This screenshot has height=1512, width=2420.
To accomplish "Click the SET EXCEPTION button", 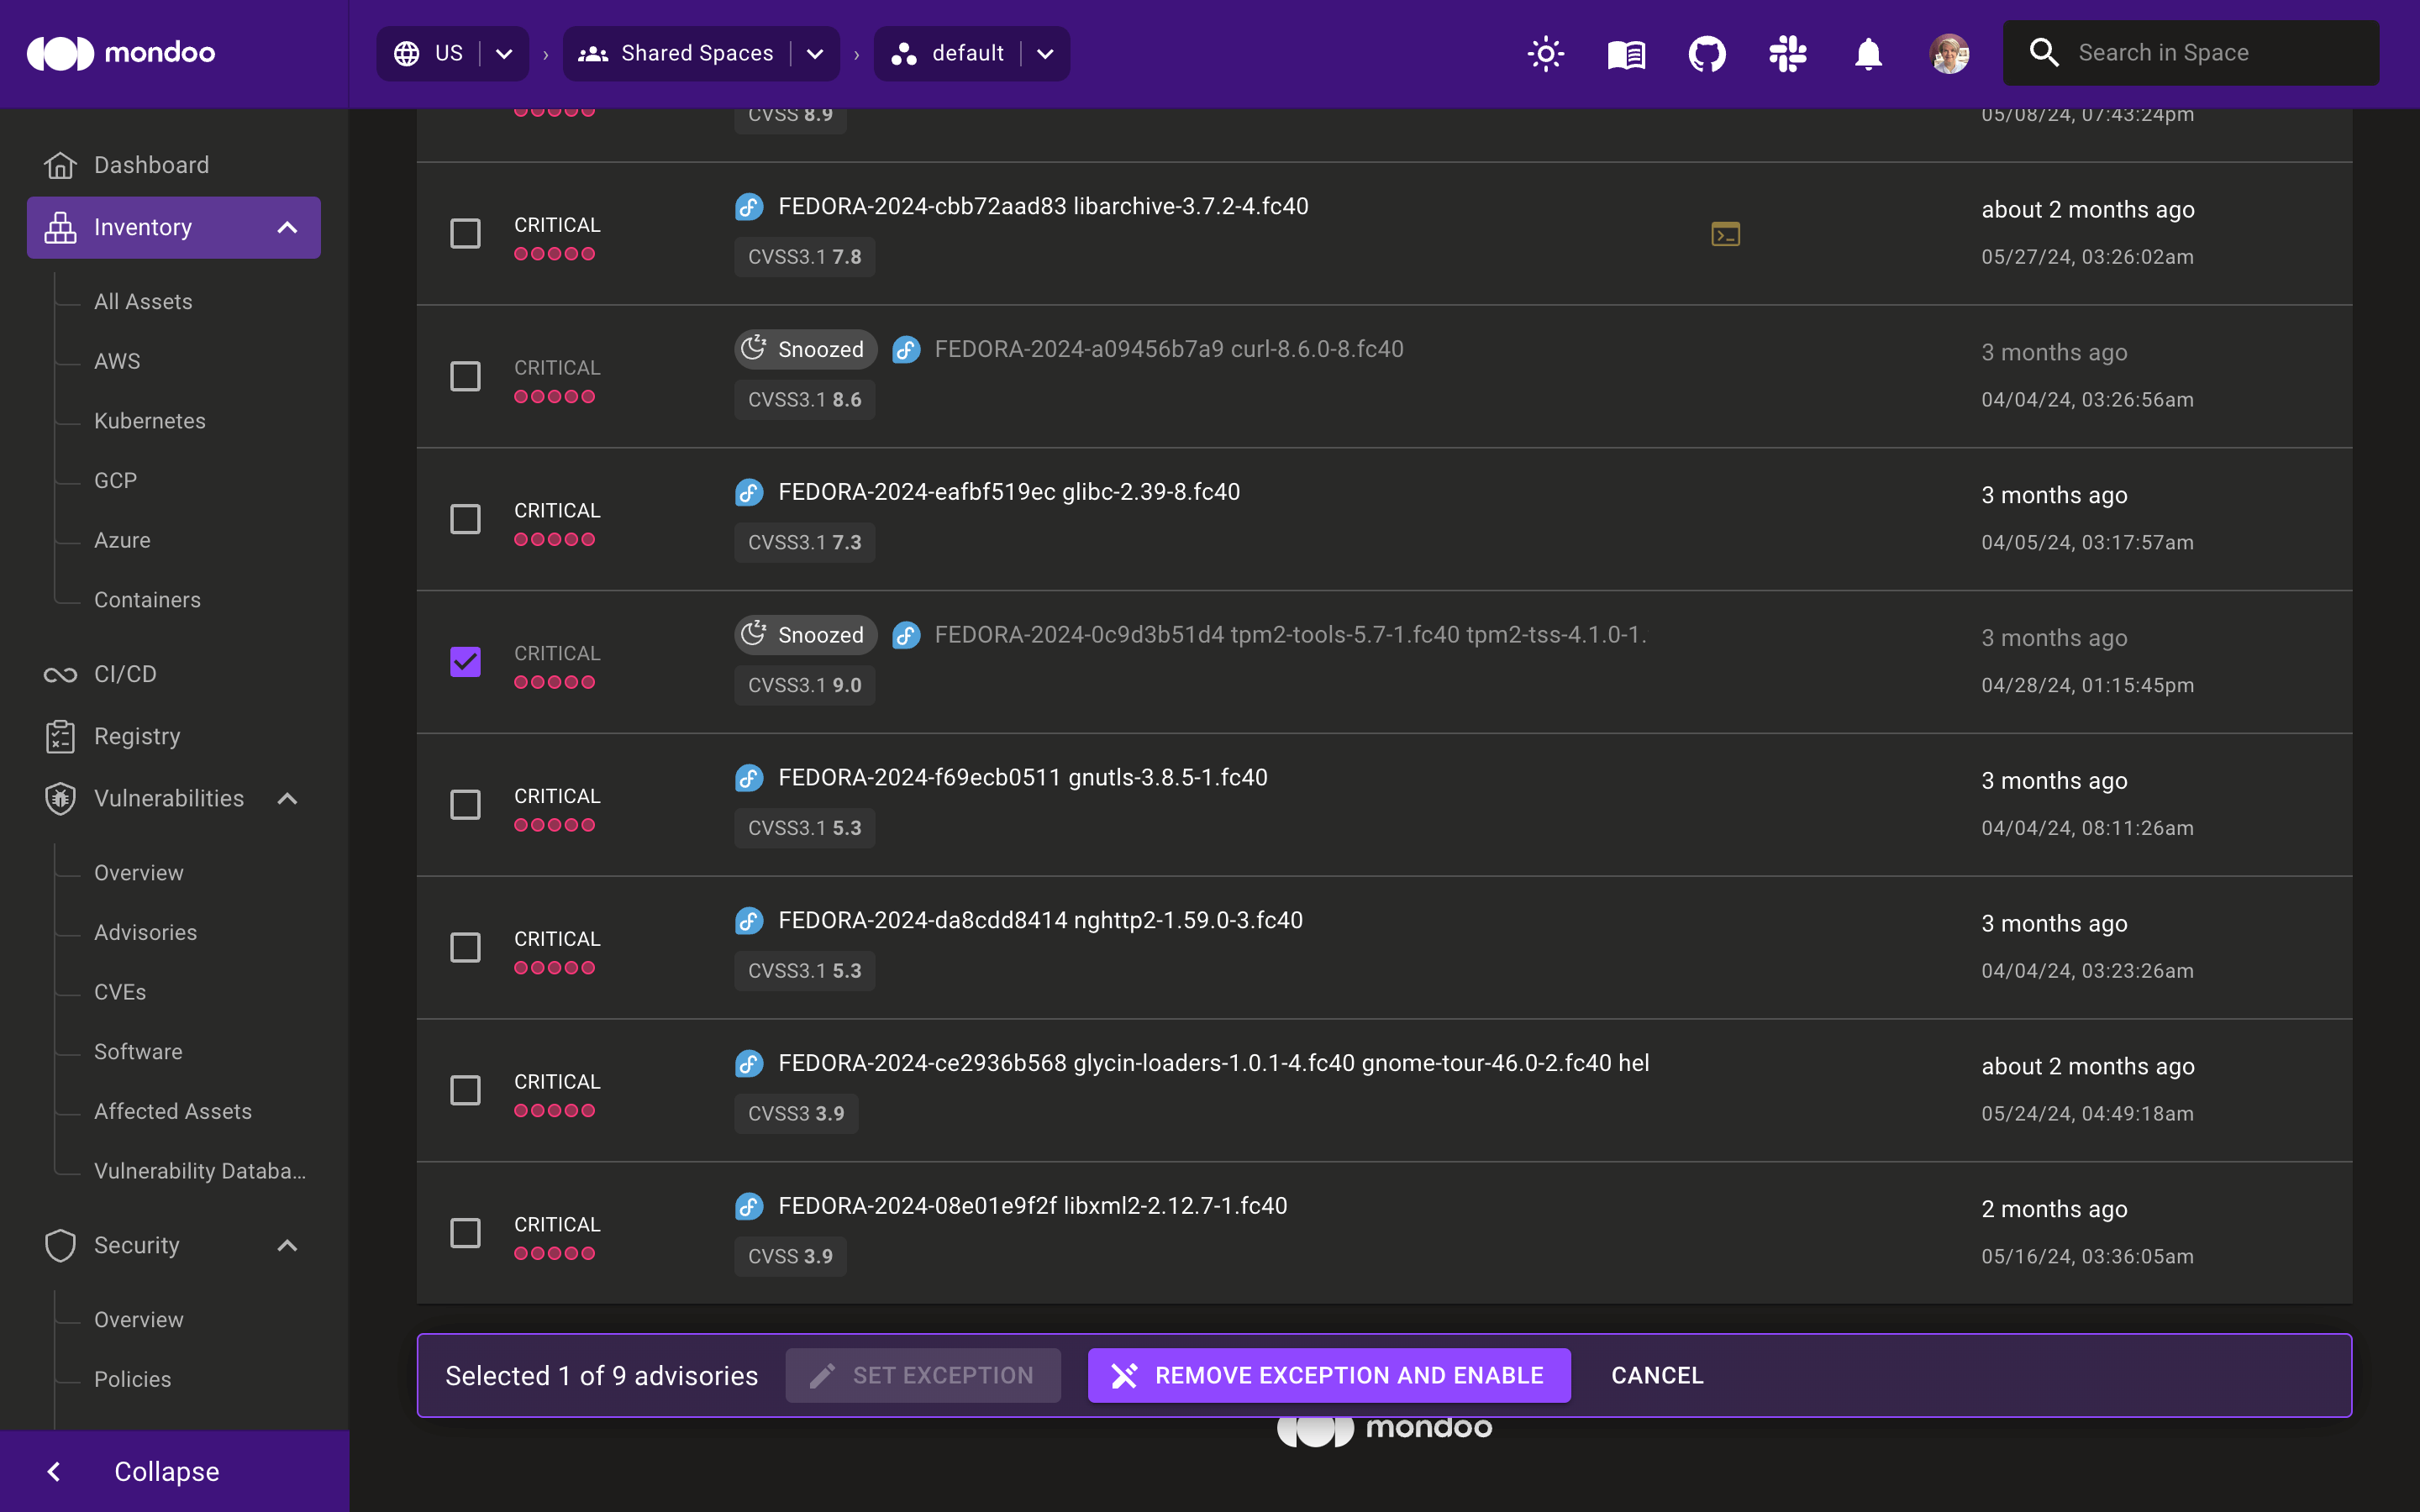I will point(923,1374).
